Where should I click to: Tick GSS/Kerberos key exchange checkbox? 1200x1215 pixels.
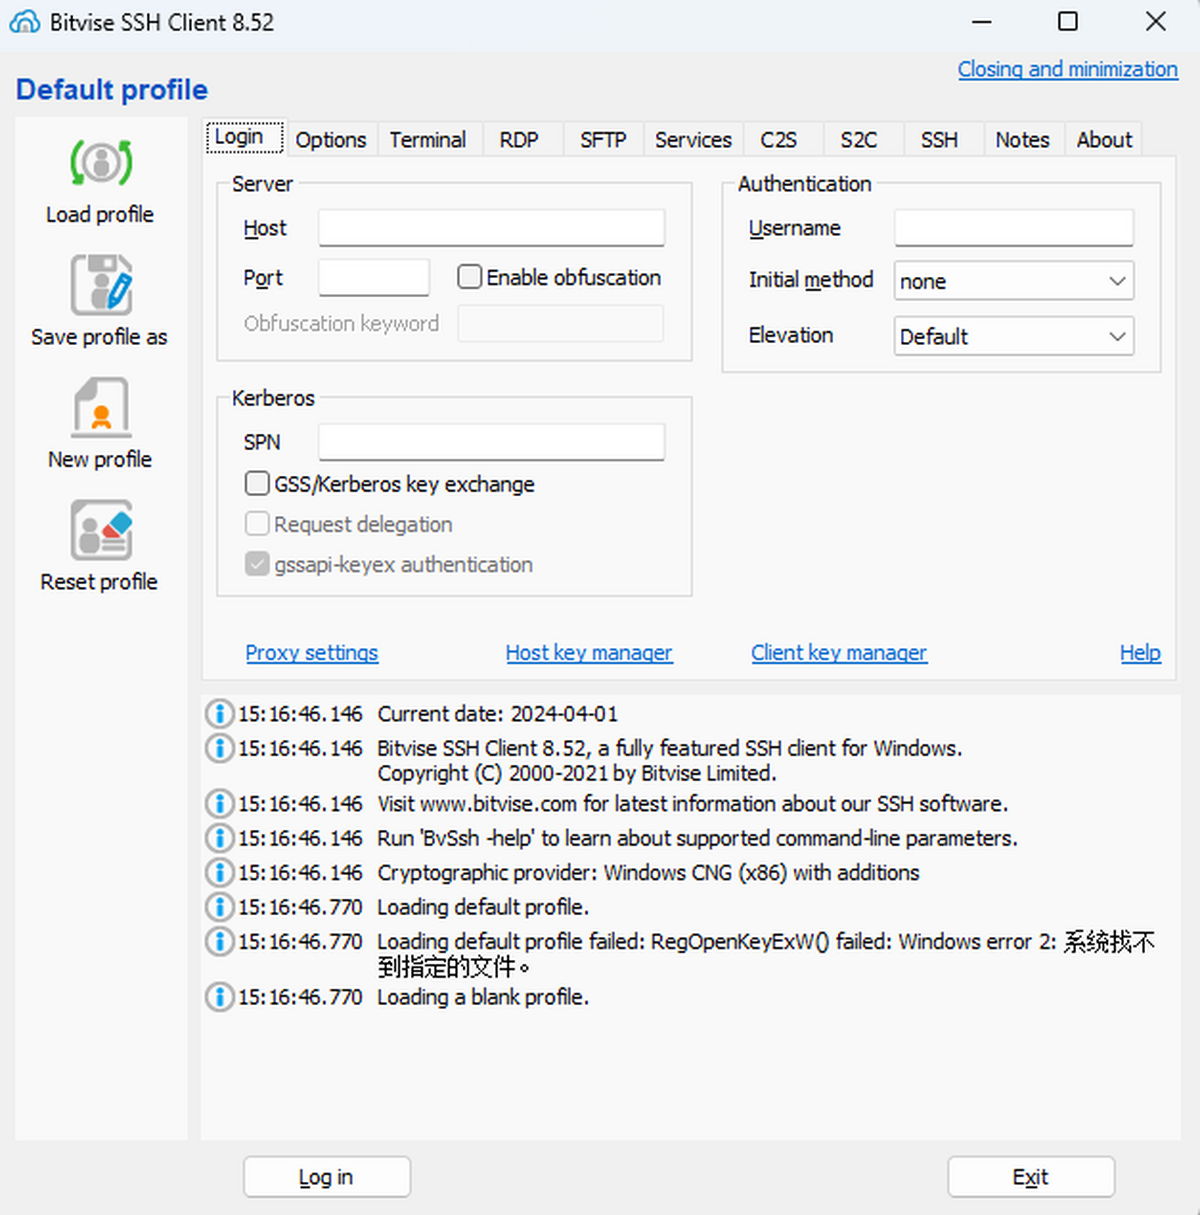(257, 484)
